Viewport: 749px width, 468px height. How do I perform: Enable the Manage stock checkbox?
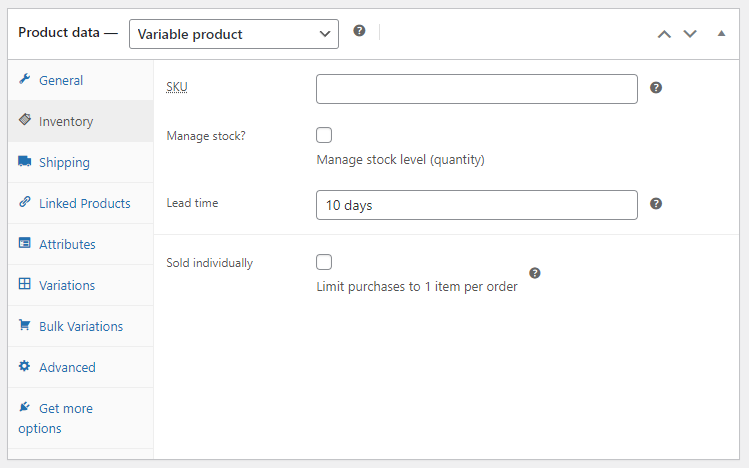[324, 135]
